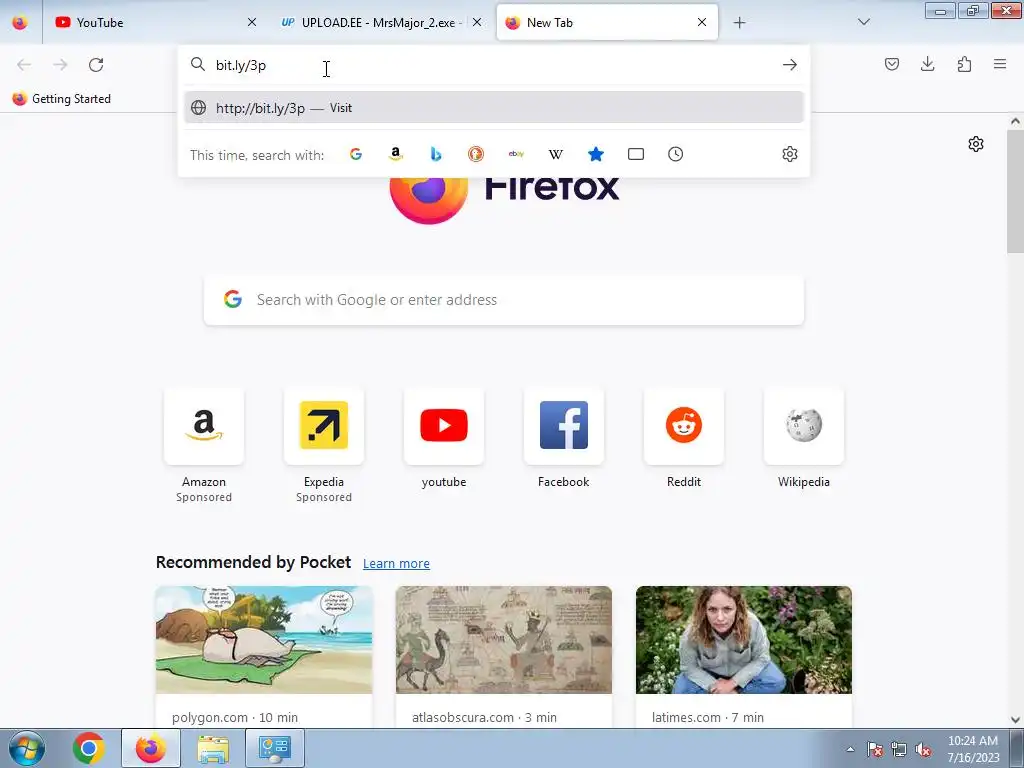Switch to the YouTube tab
1024x768 pixels.
click(x=155, y=22)
